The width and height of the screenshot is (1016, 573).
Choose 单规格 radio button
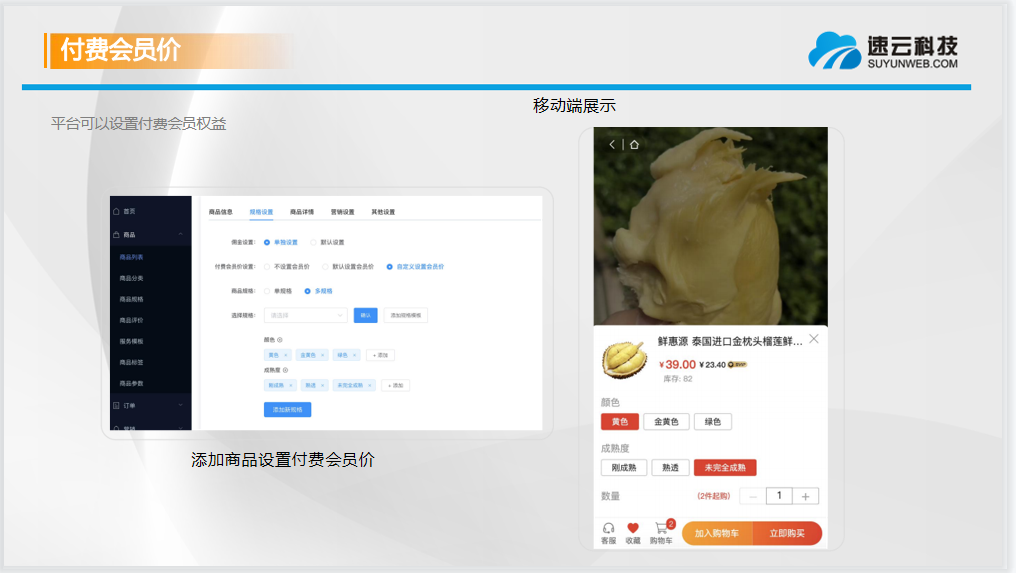tap(267, 291)
